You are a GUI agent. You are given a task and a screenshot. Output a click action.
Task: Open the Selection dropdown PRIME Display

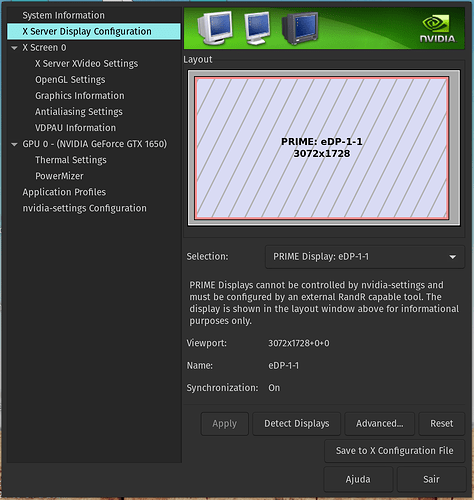point(365,257)
